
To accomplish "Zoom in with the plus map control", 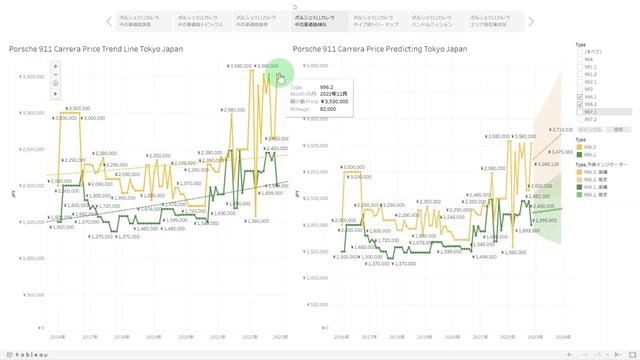I will click(56, 66).
